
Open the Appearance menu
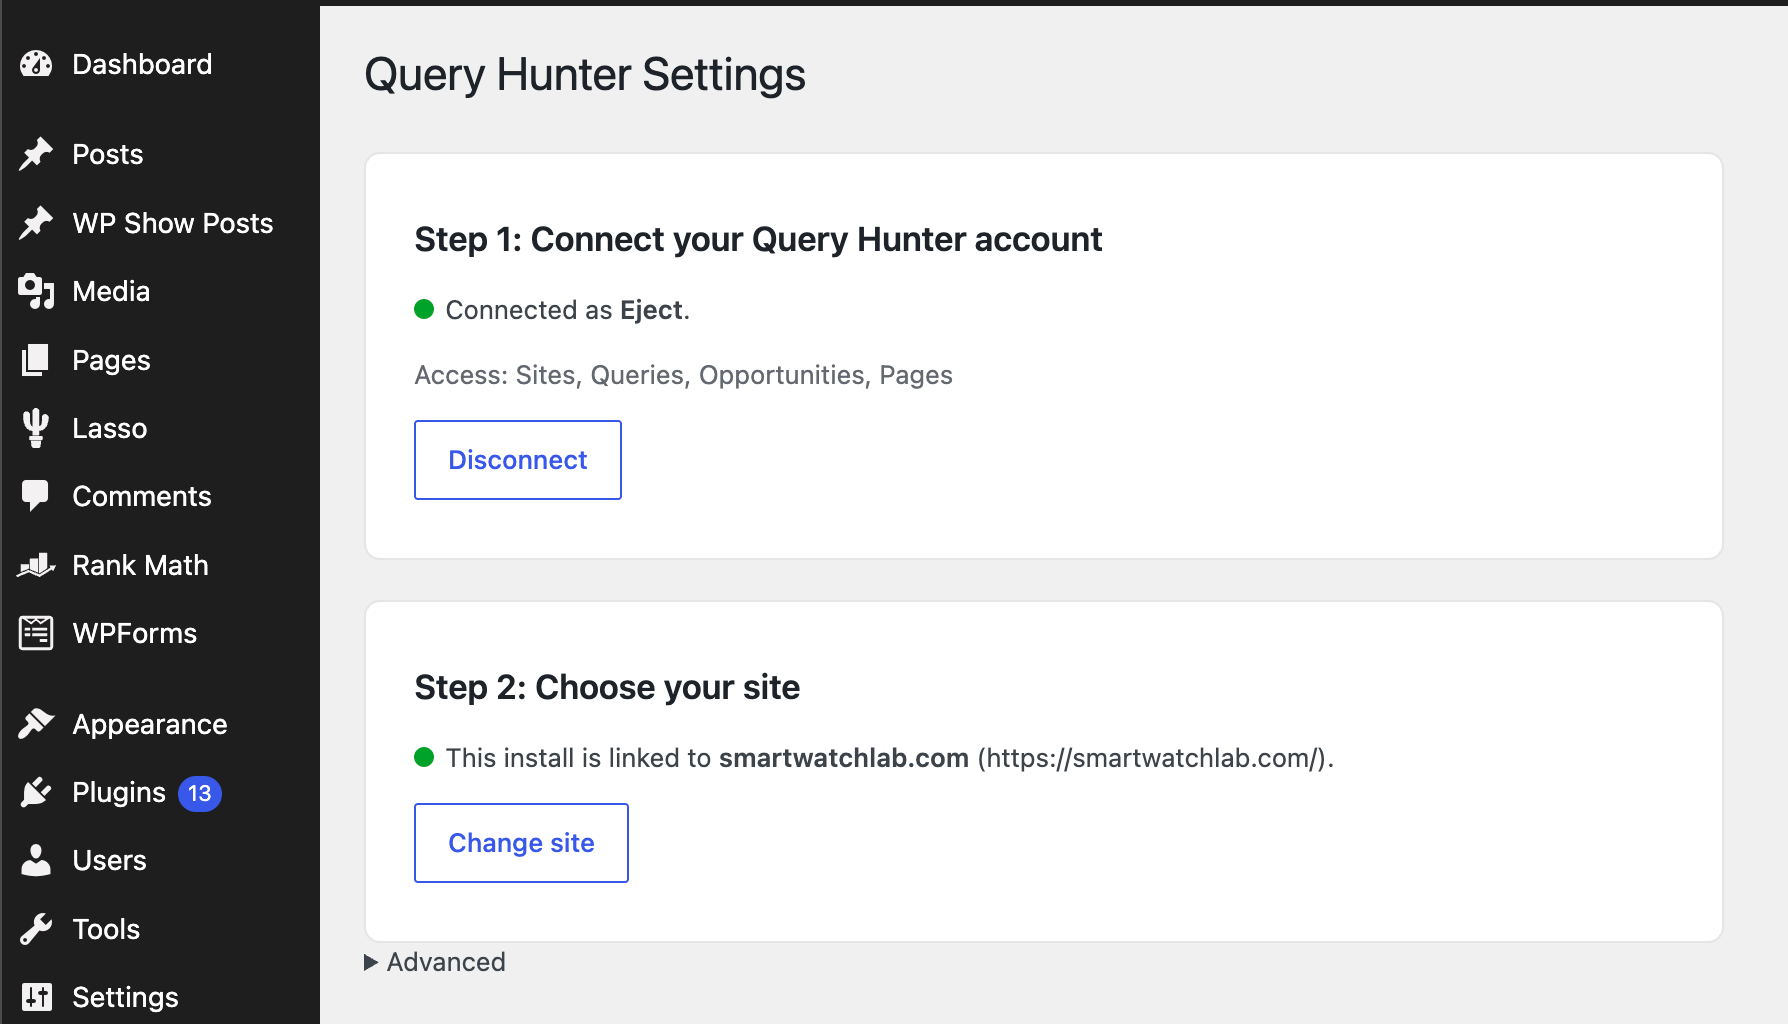150,724
